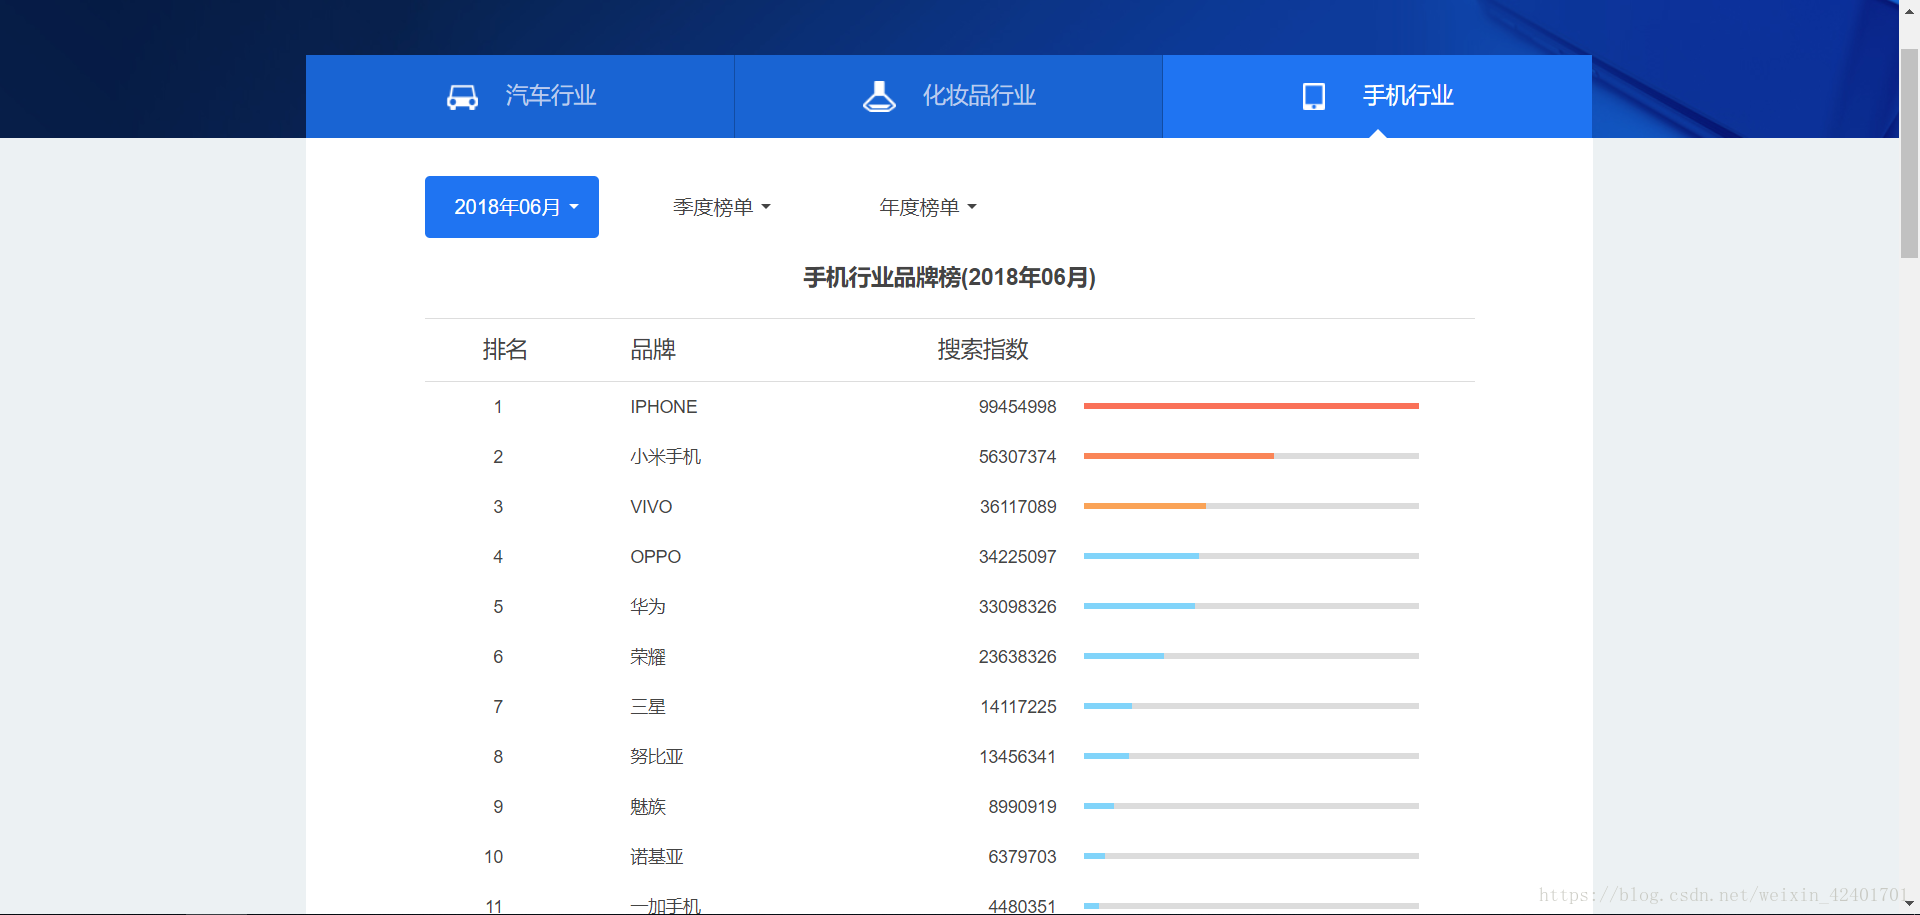
Task: Click the IPHONE brand name
Action: 664,407
